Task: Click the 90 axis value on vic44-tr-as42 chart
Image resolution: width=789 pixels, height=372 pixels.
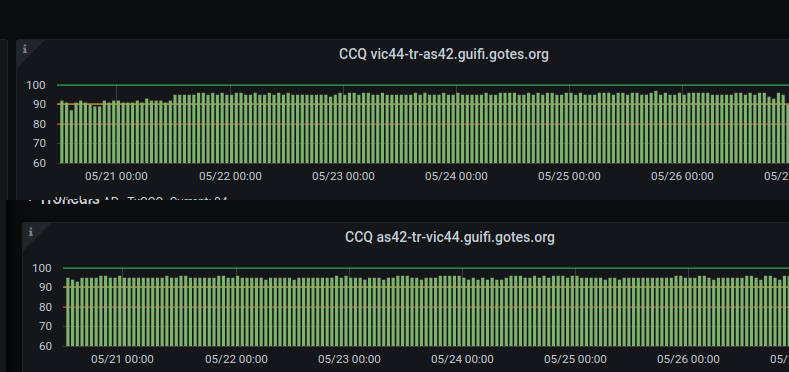Action: coord(39,105)
